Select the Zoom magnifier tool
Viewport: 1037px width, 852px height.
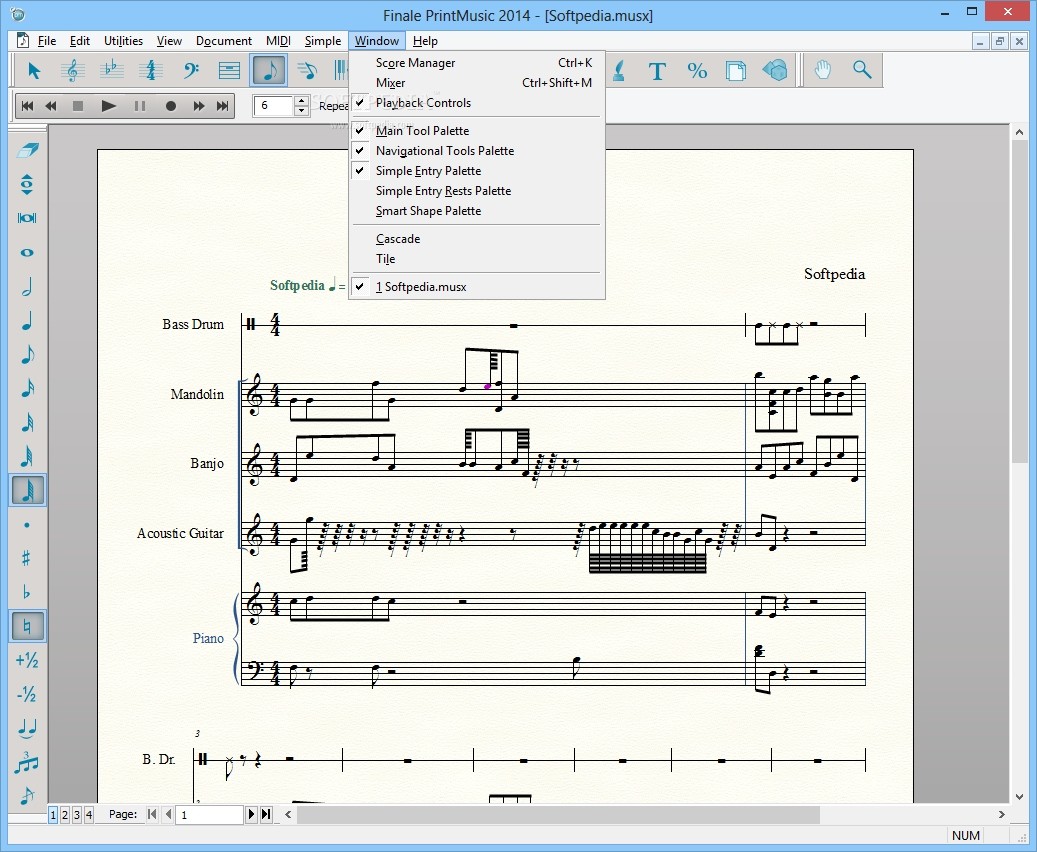pyautogui.click(x=862, y=70)
